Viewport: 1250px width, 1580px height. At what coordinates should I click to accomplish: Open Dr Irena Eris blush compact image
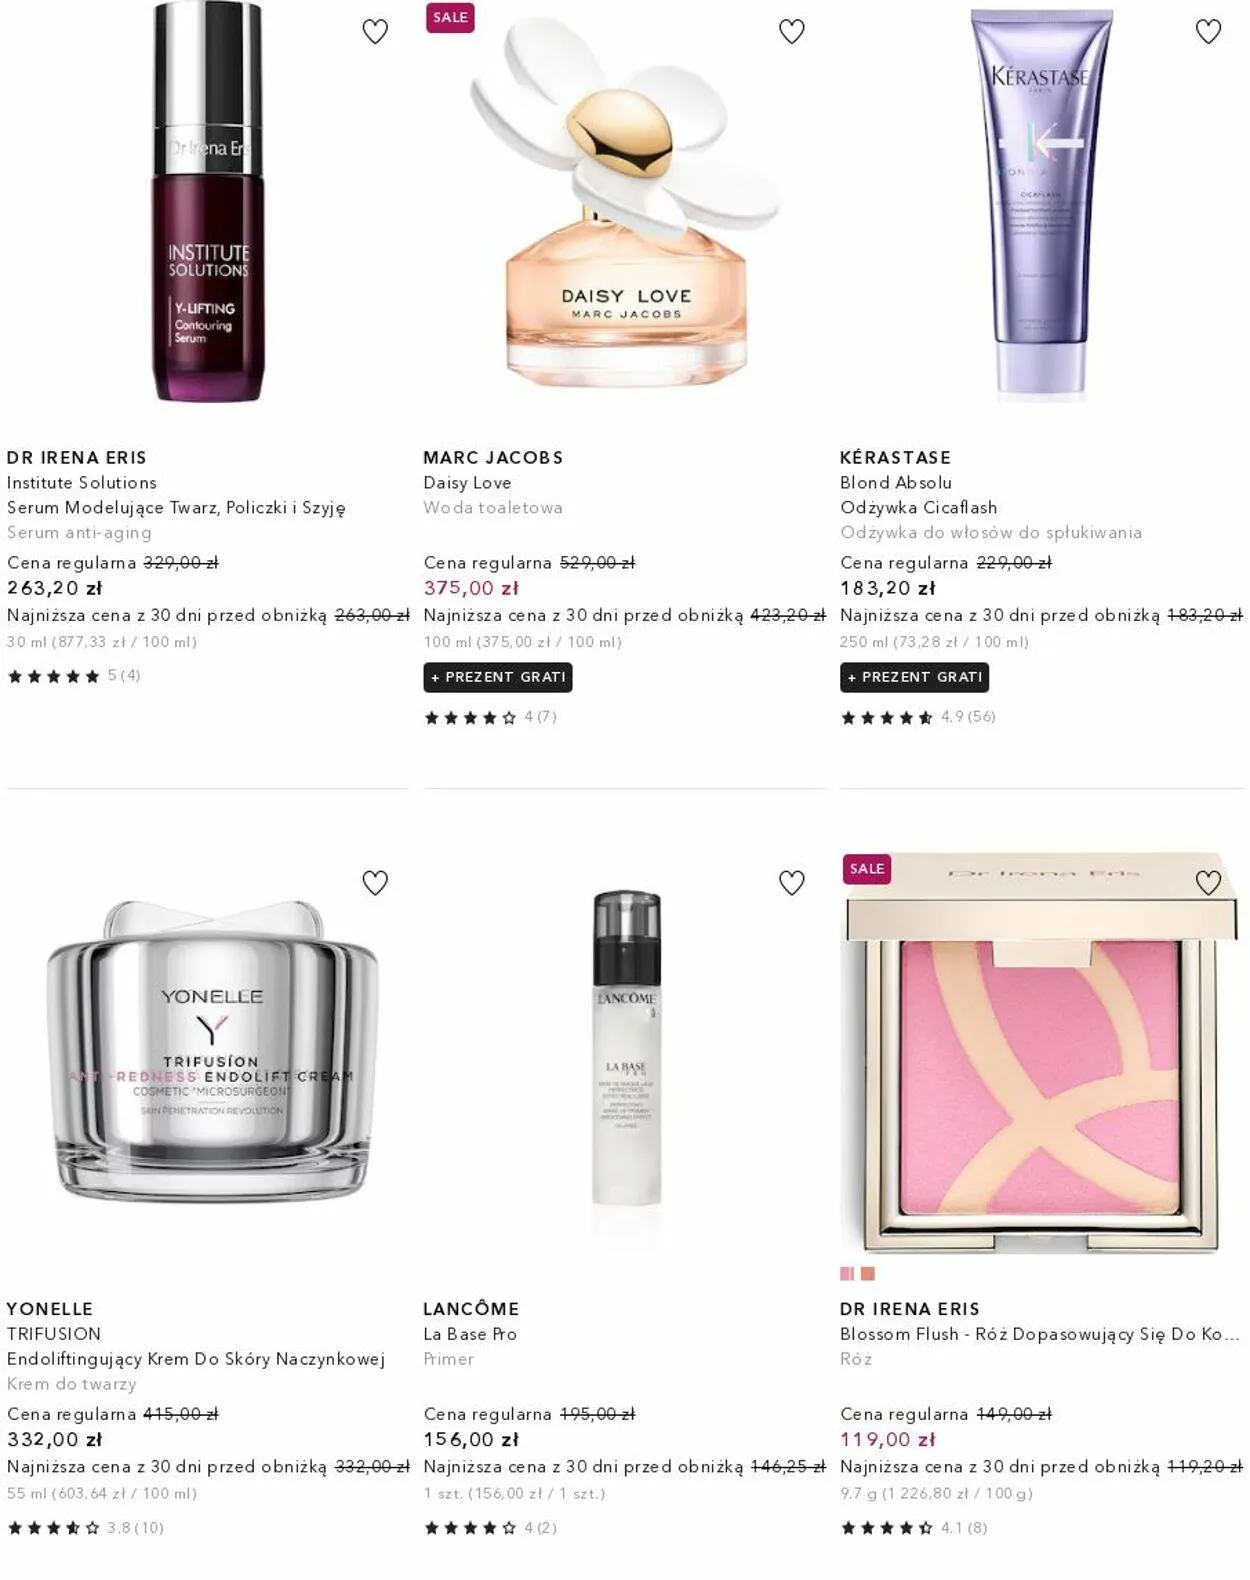[1042, 1055]
